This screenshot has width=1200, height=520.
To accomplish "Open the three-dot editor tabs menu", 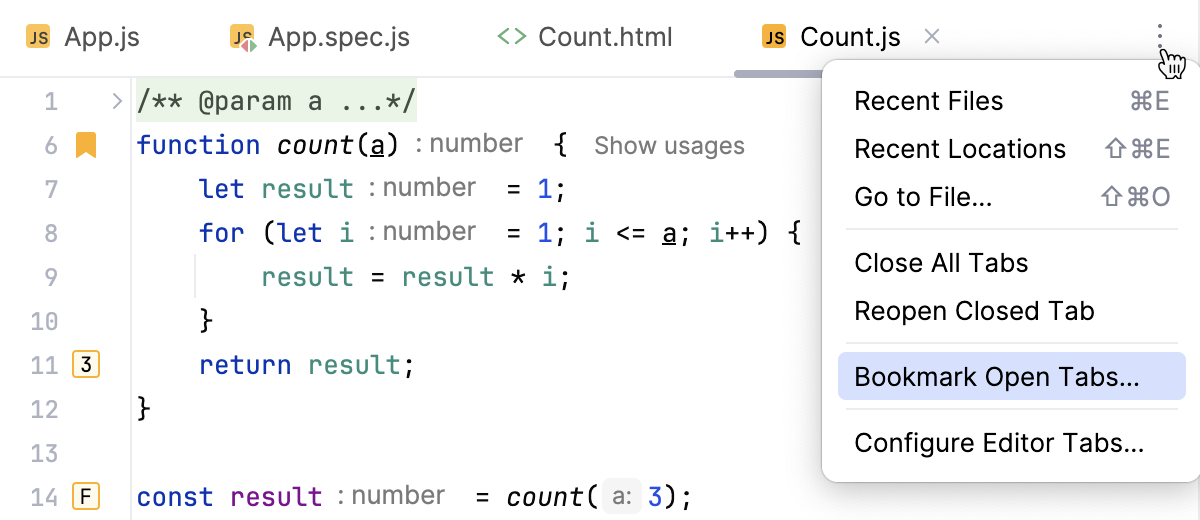I will pyautogui.click(x=1160, y=38).
